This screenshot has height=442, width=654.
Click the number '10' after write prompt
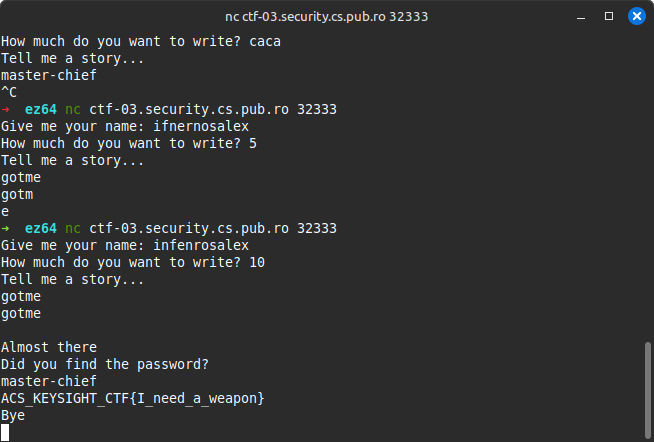(x=257, y=262)
